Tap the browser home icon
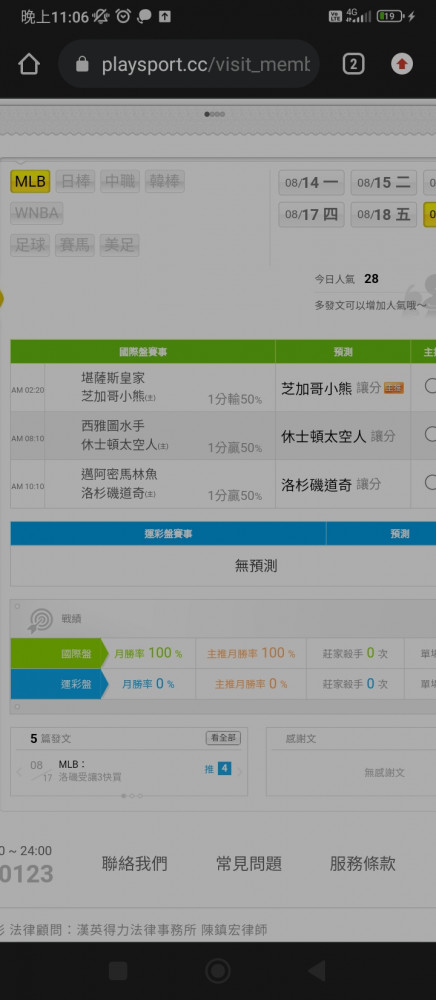436x1000 pixels. click(29, 64)
